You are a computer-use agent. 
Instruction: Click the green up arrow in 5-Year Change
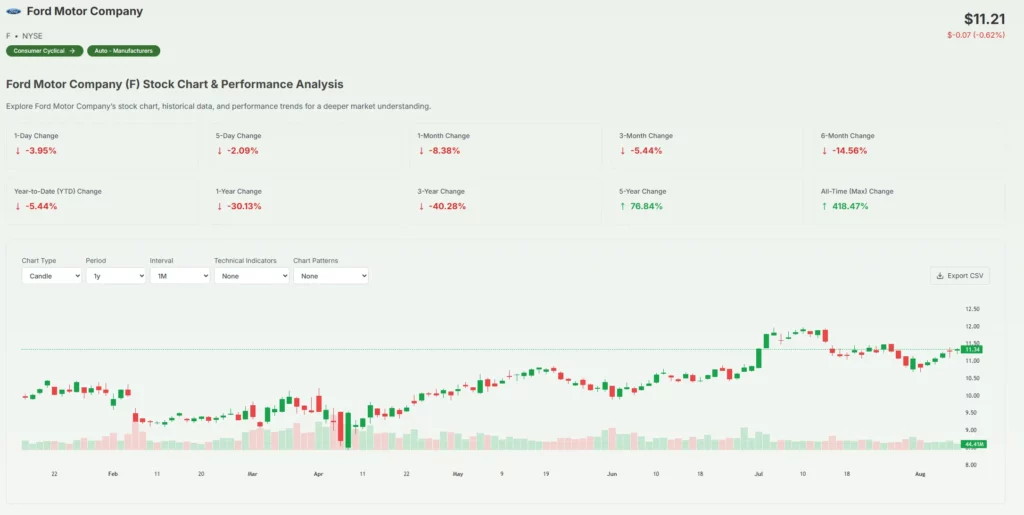(622, 206)
